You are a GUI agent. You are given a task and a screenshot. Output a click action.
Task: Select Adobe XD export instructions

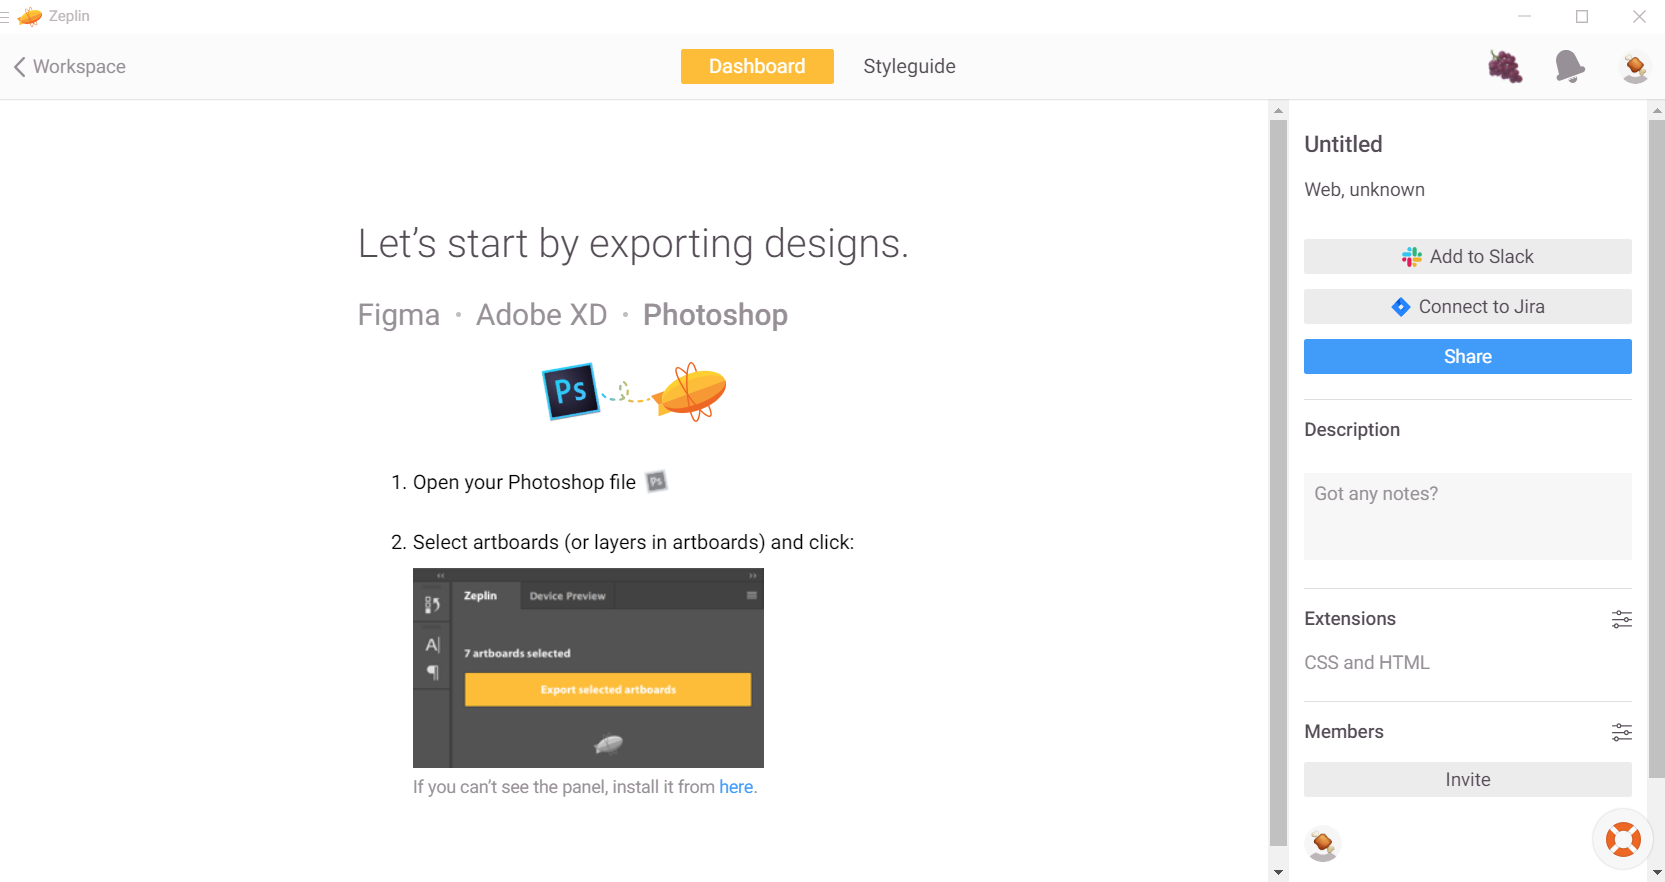tap(542, 315)
